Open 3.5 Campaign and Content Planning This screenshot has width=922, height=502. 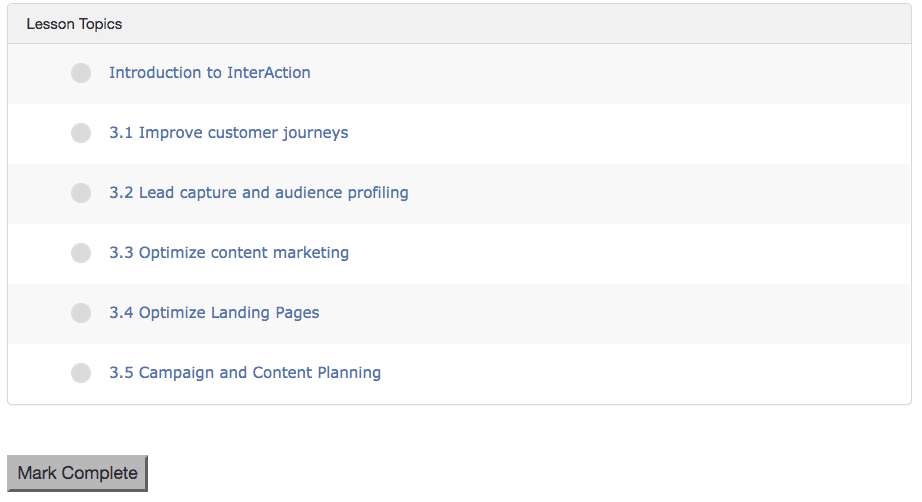coord(245,373)
